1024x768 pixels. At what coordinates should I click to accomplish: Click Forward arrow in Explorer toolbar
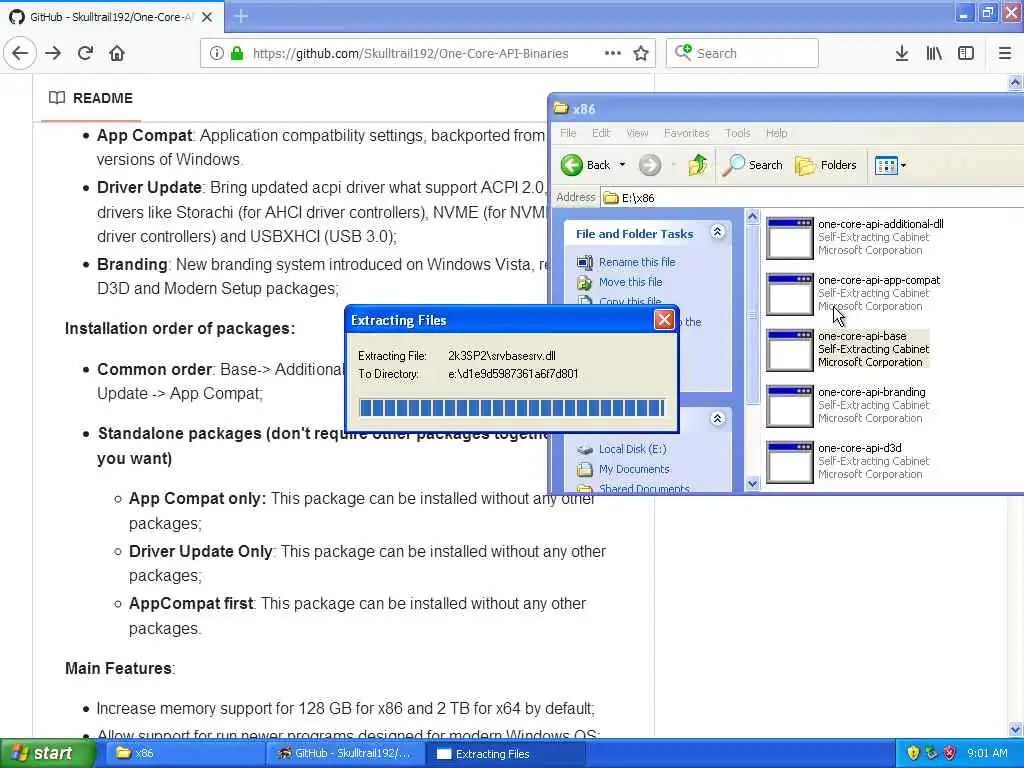(x=650, y=165)
